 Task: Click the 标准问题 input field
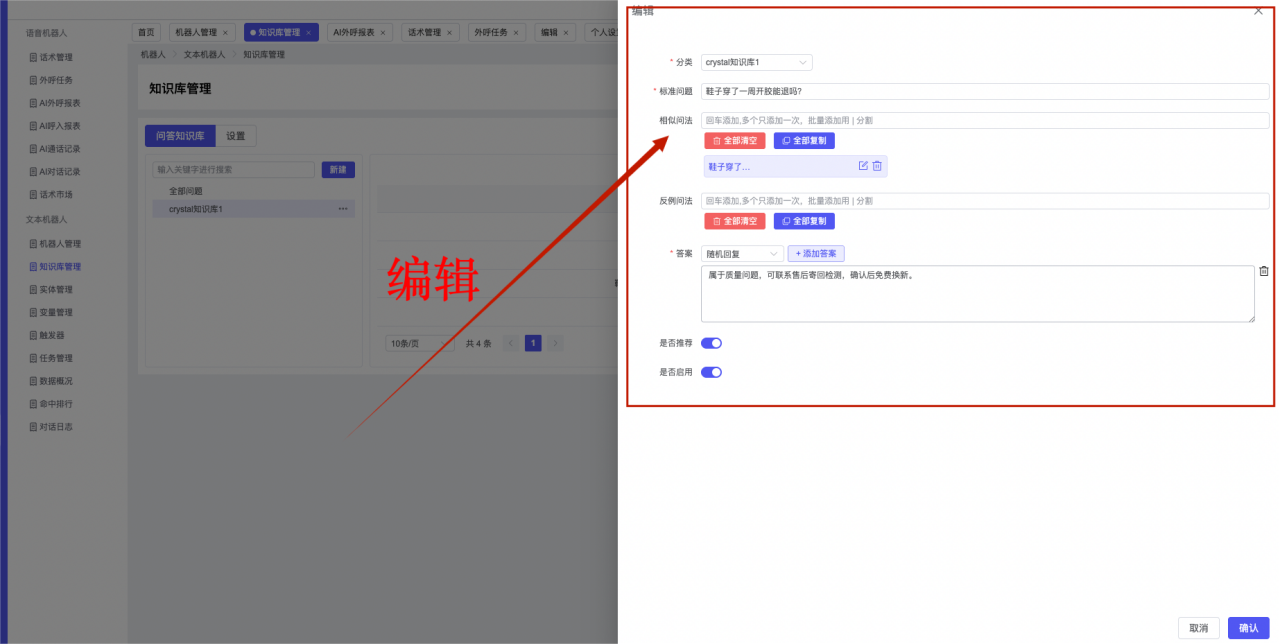[x=985, y=91]
